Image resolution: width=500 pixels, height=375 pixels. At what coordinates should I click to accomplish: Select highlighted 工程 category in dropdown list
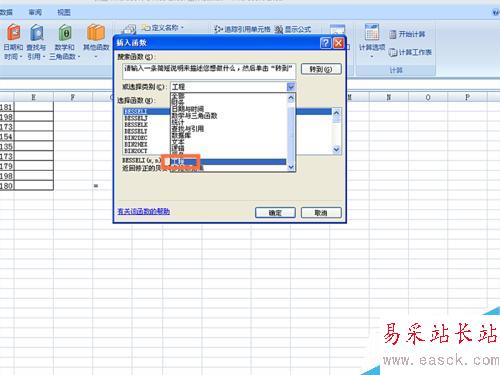(x=228, y=162)
